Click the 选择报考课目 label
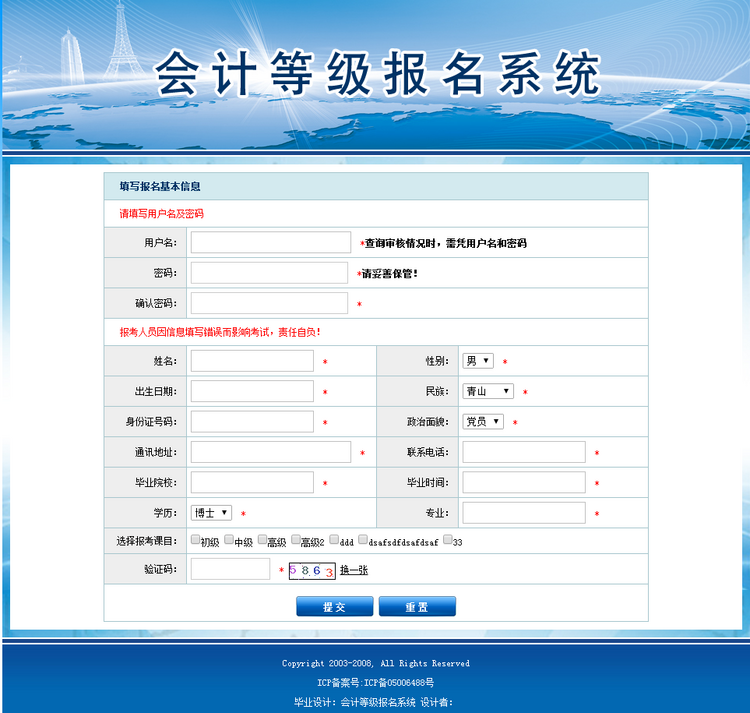 point(146,541)
